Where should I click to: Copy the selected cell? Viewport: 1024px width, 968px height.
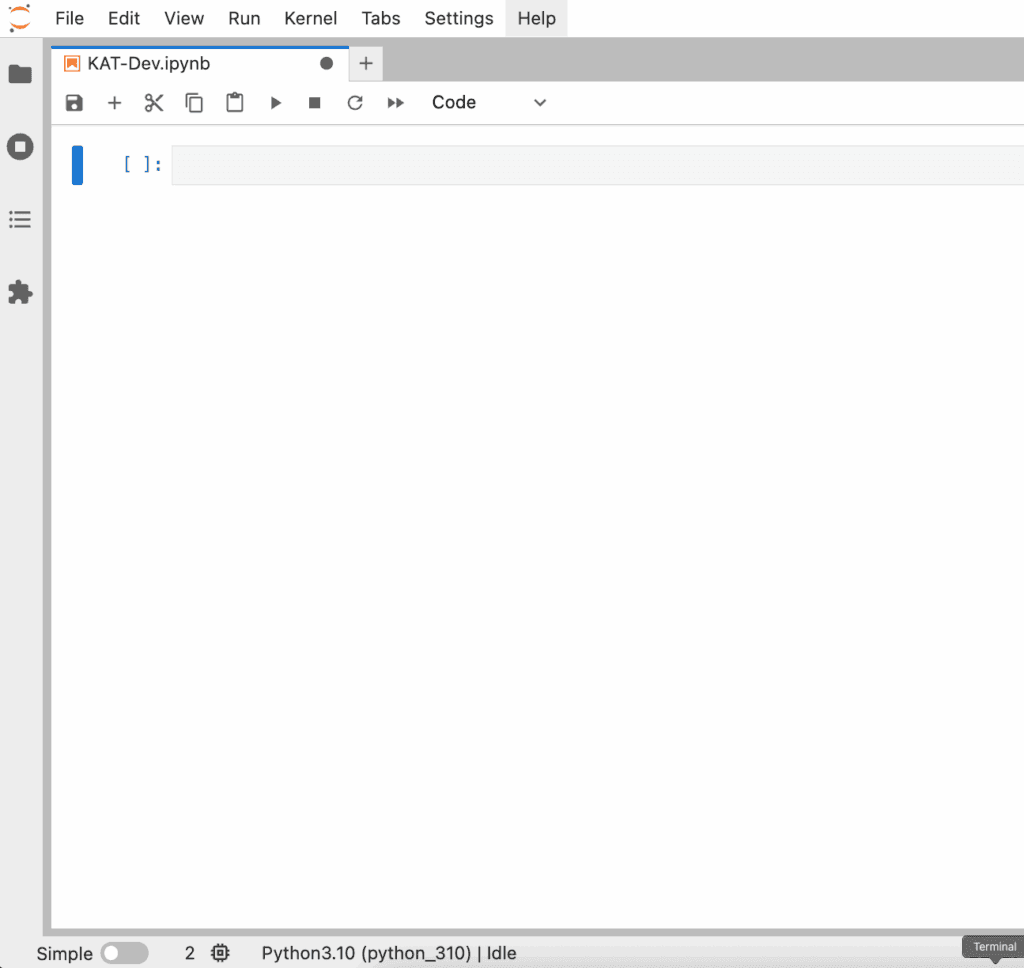pyautogui.click(x=194, y=103)
